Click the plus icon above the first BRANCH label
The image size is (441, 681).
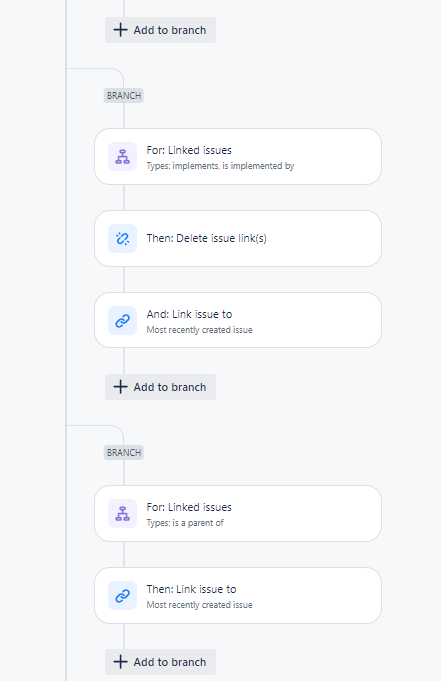pyautogui.click(x=120, y=30)
